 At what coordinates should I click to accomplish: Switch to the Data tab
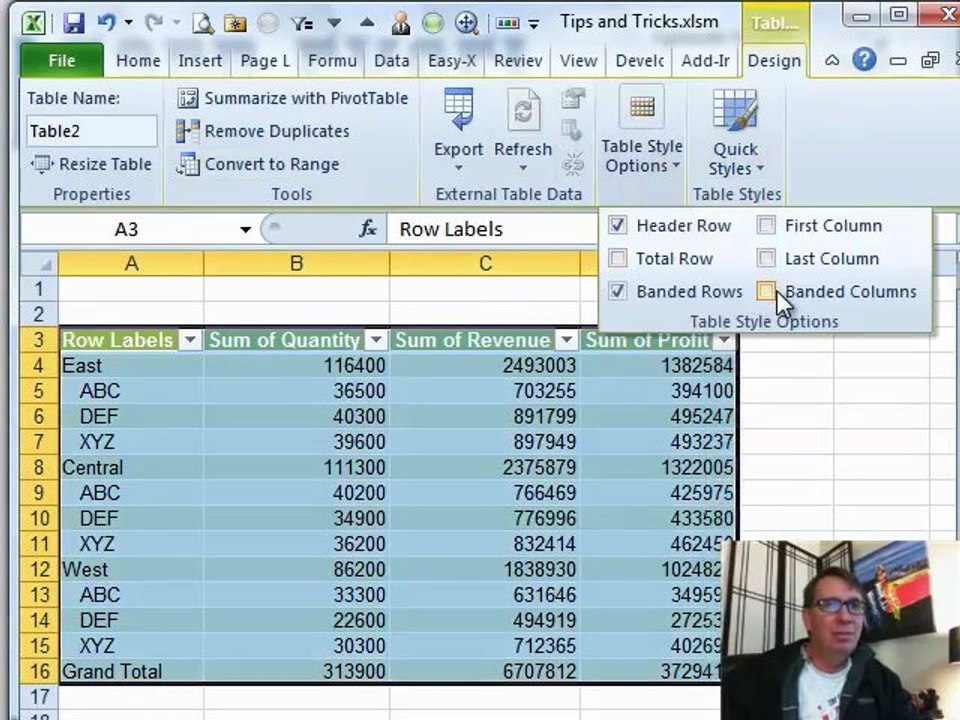pos(392,61)
